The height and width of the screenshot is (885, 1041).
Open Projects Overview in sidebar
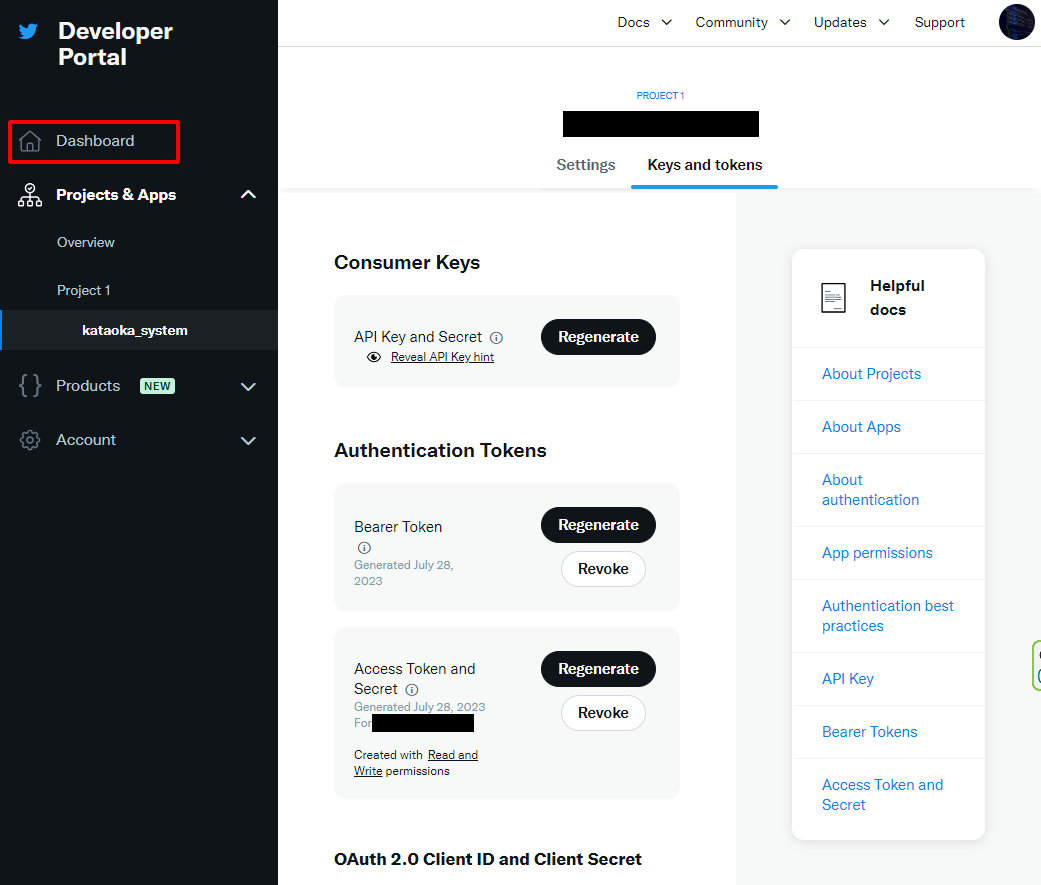[86, 242]
